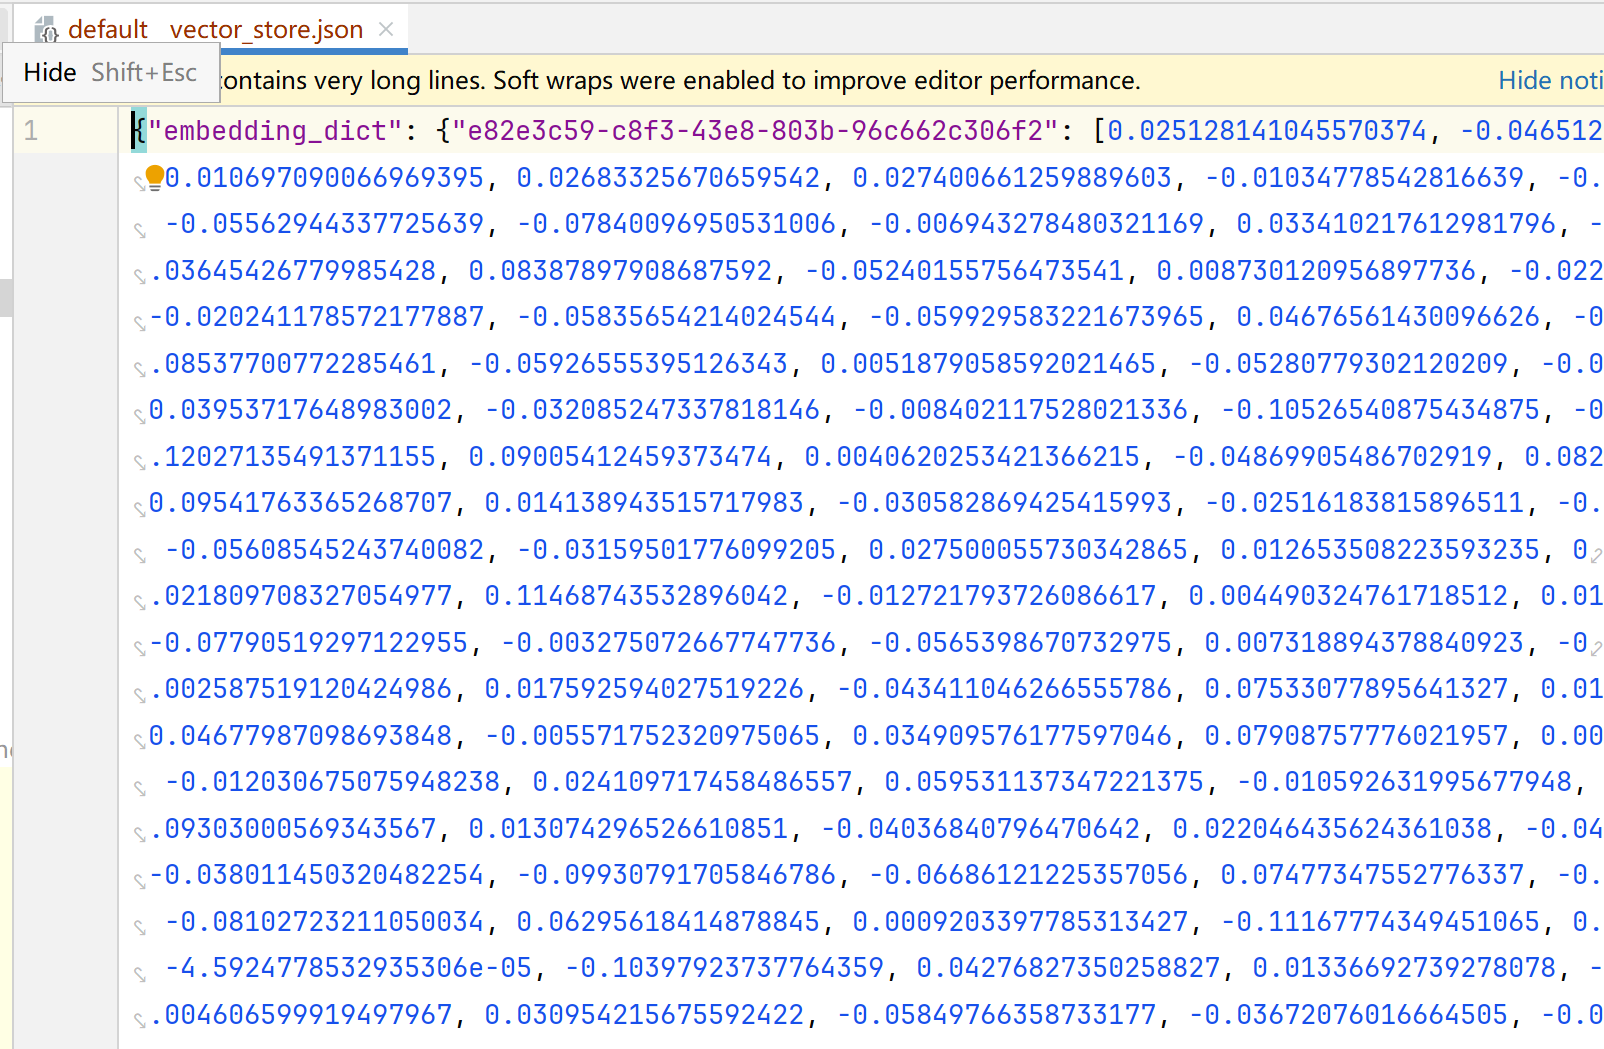Close the default__vector_store.json tab

click(386, 29)
